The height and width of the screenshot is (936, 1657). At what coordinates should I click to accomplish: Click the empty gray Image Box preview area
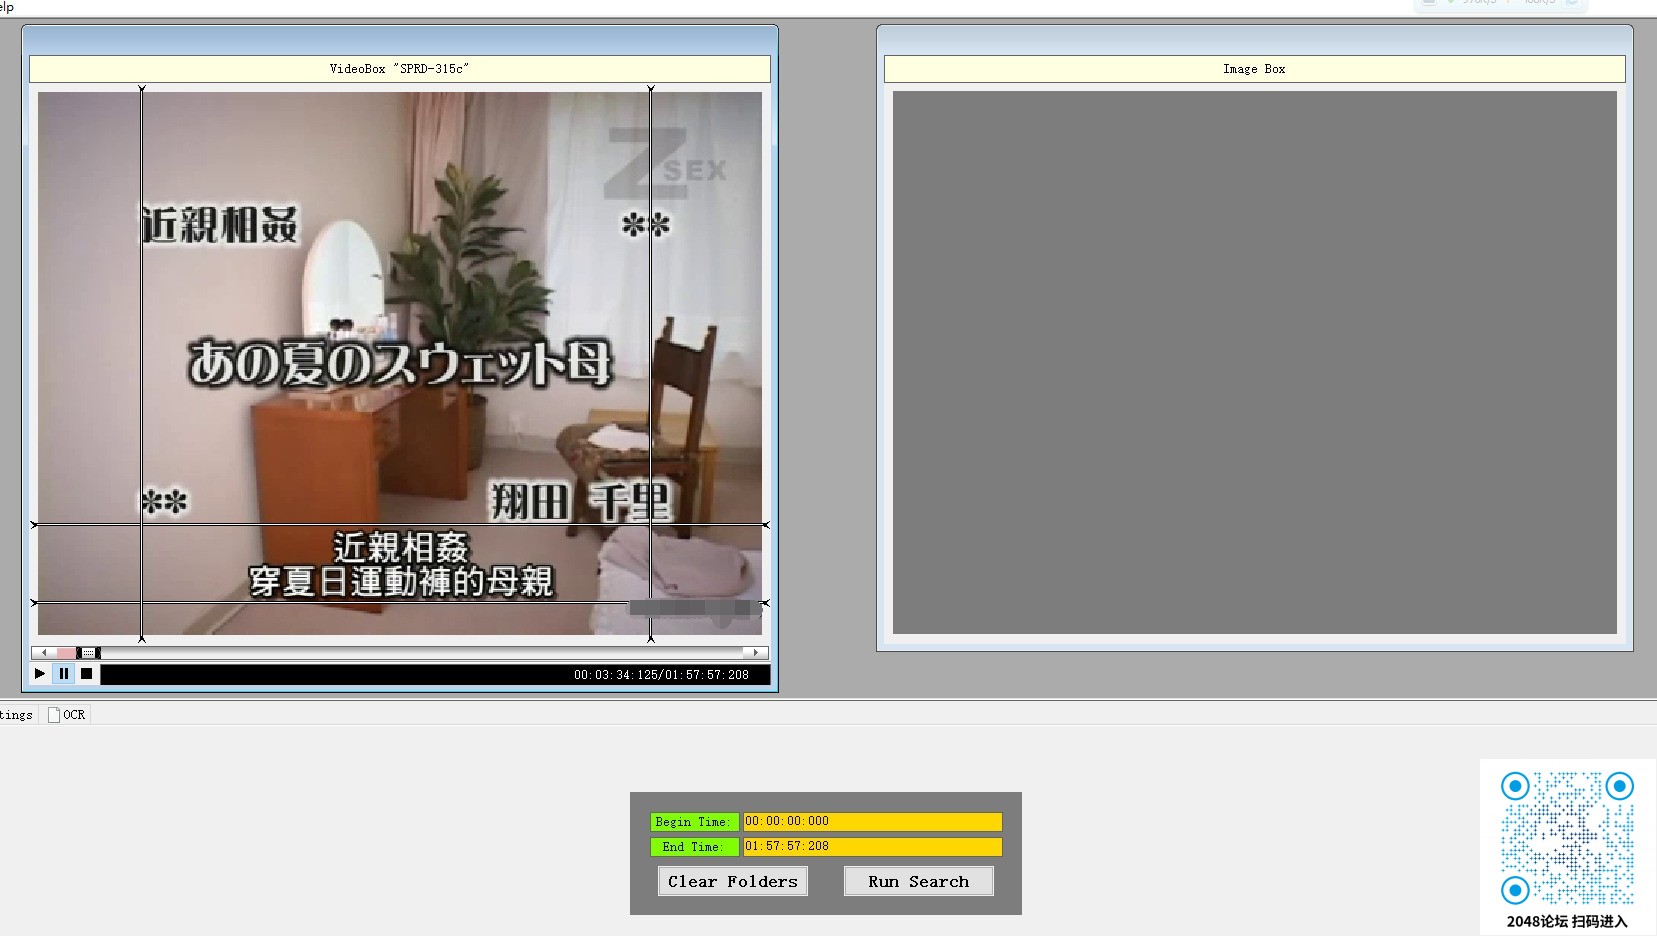pyautogui.click(x=1254, y=363)
